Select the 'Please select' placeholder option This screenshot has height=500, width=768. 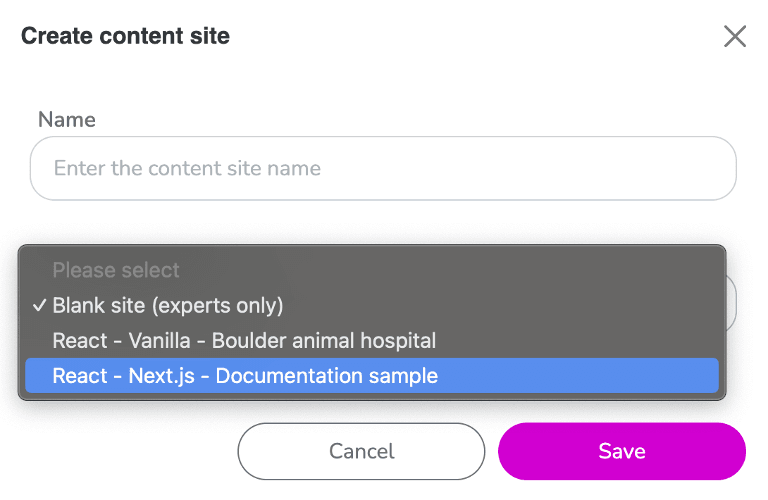[116, 270]
